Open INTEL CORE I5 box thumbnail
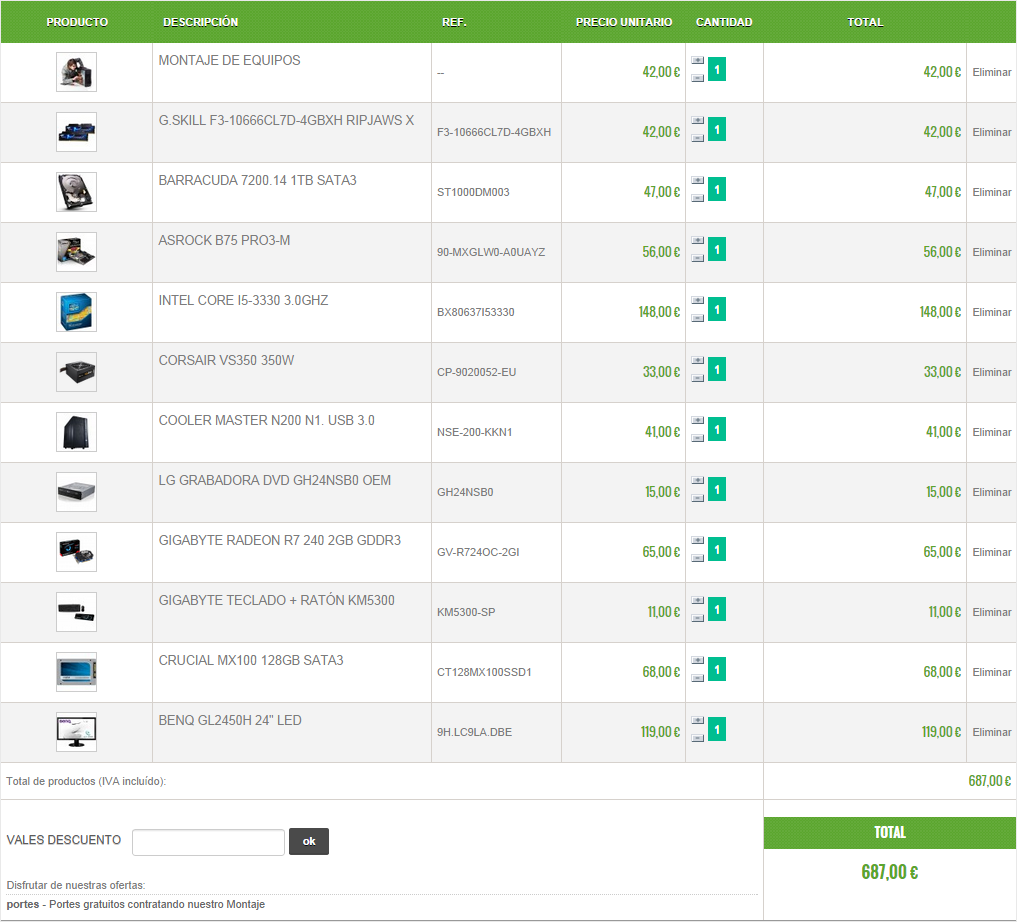 coord(77,312)
